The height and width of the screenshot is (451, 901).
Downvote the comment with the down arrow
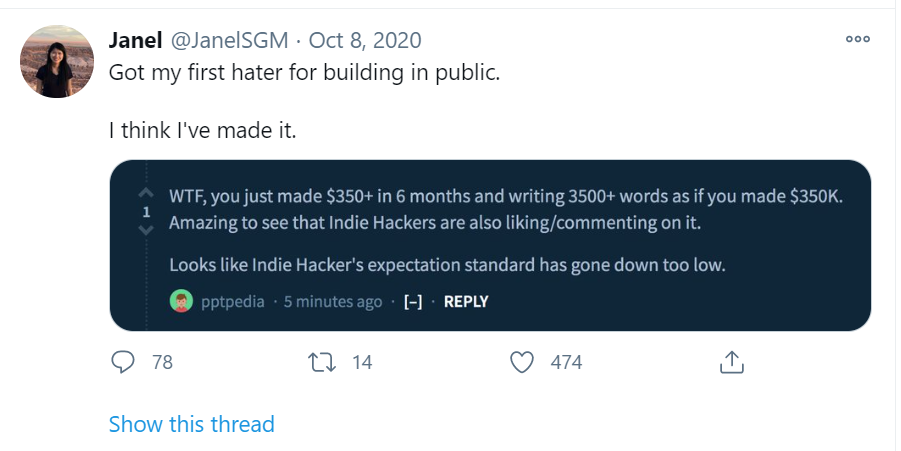(x=146, y=230)
